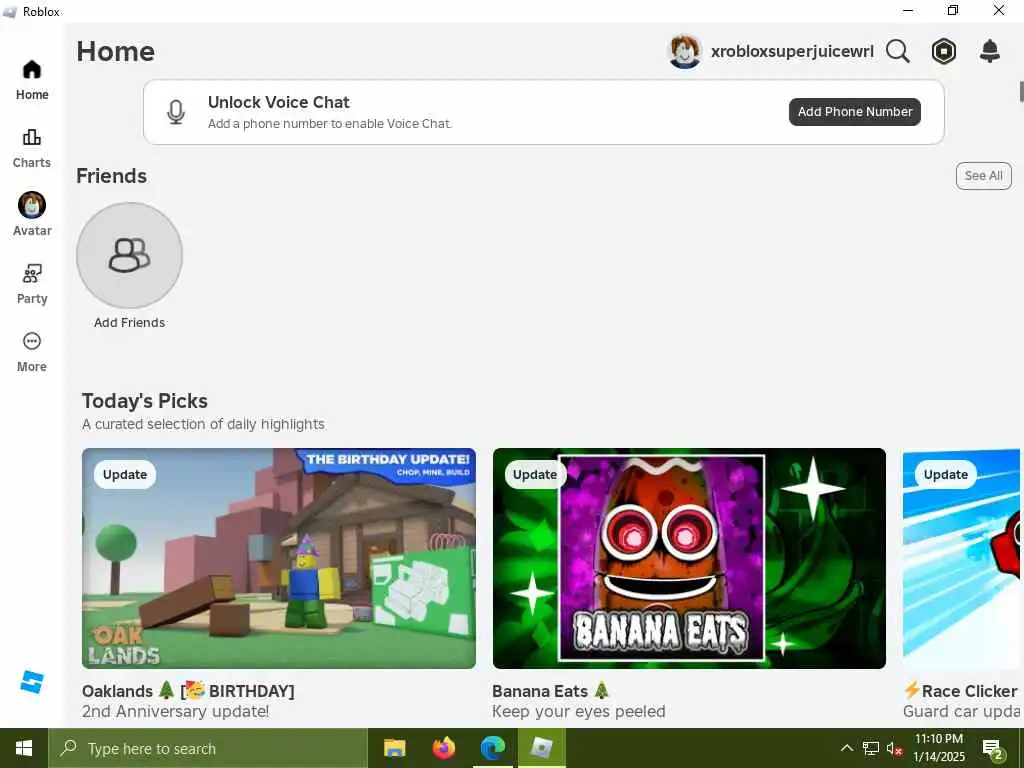Image resolution: width=1024 pixels, height=768 pixels.
Task: Click the Roblox taskbar icon
Action: (541, 748)
